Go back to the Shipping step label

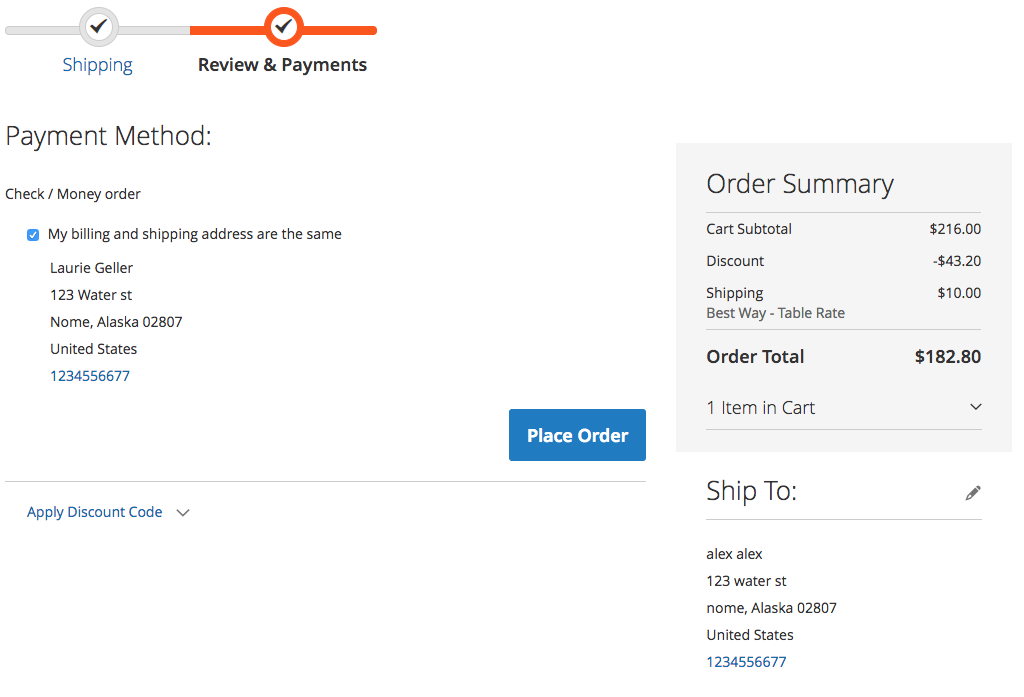point(97,65)
